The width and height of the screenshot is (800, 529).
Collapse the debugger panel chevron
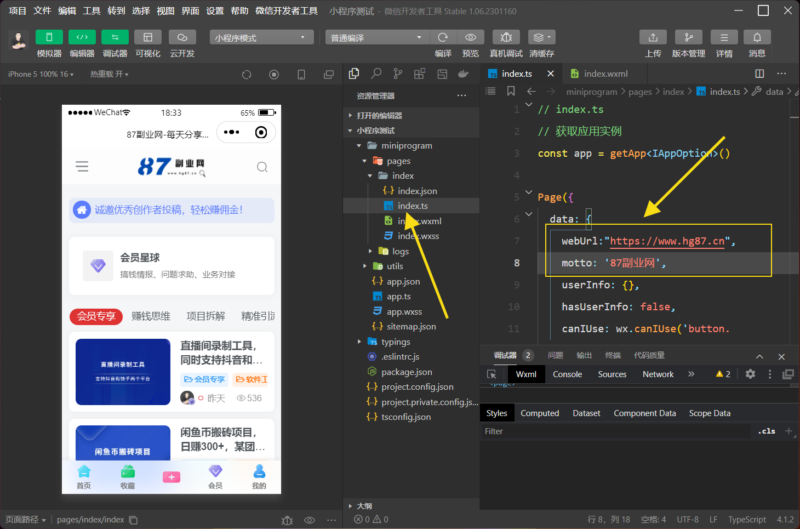coord(760,357)
